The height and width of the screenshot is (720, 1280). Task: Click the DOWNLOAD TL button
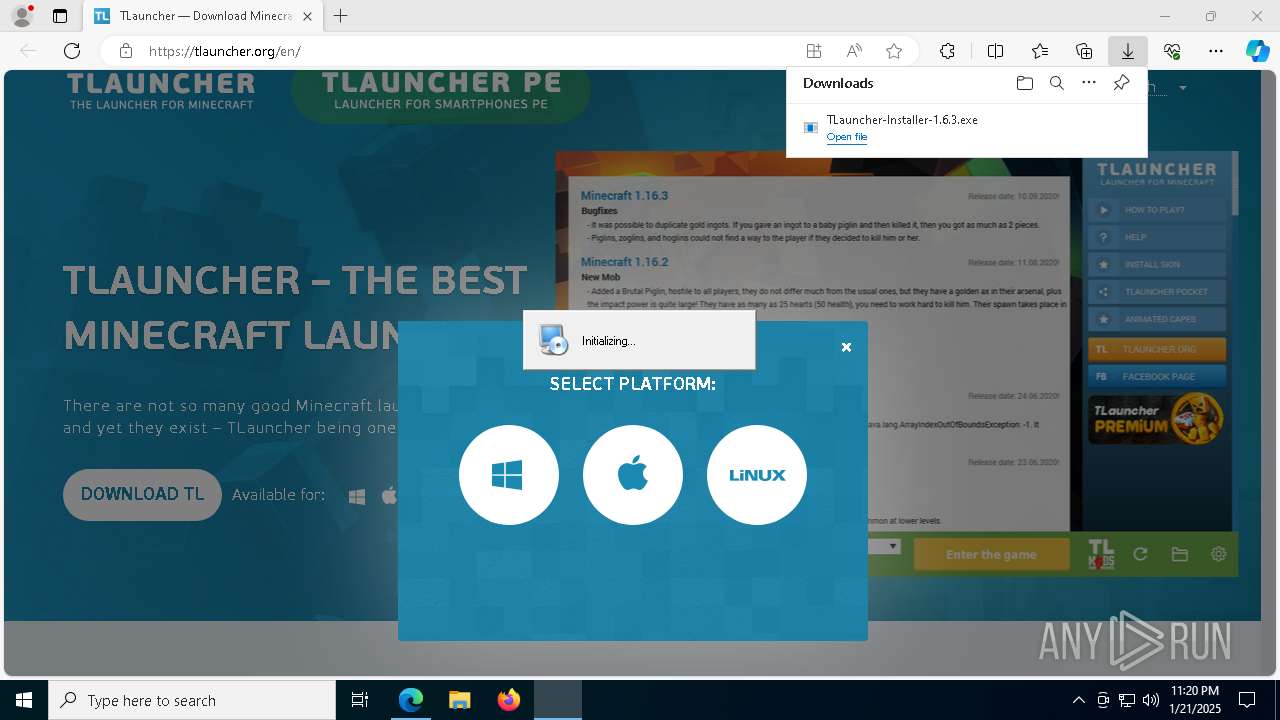[x=142, y=494]
